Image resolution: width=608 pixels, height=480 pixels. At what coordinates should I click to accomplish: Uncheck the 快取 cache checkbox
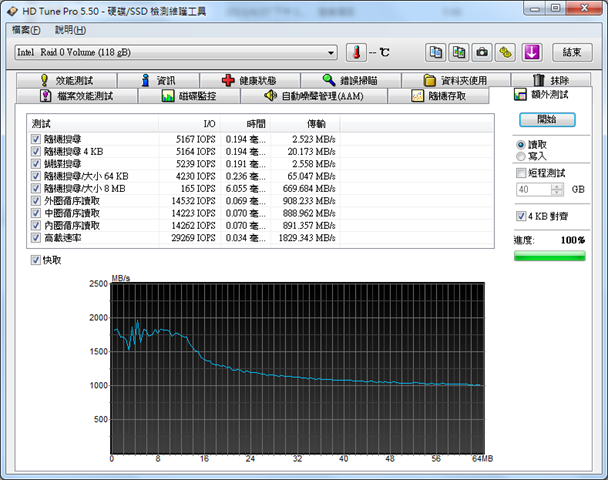[x=37, y=260]
